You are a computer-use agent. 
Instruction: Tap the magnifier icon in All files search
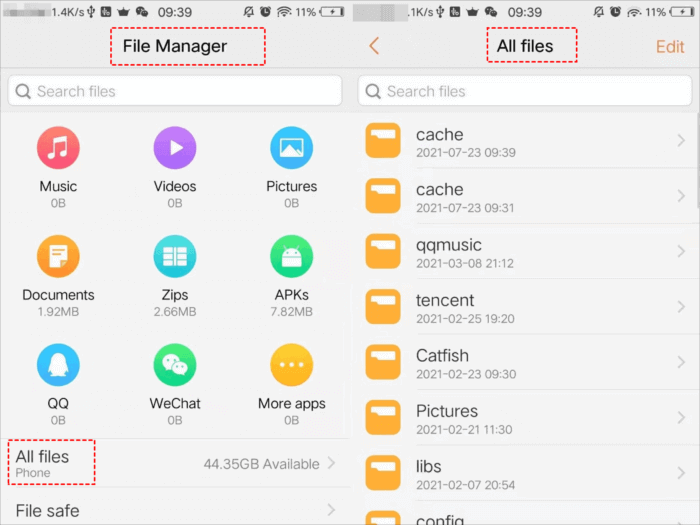[x=373, y=92]
